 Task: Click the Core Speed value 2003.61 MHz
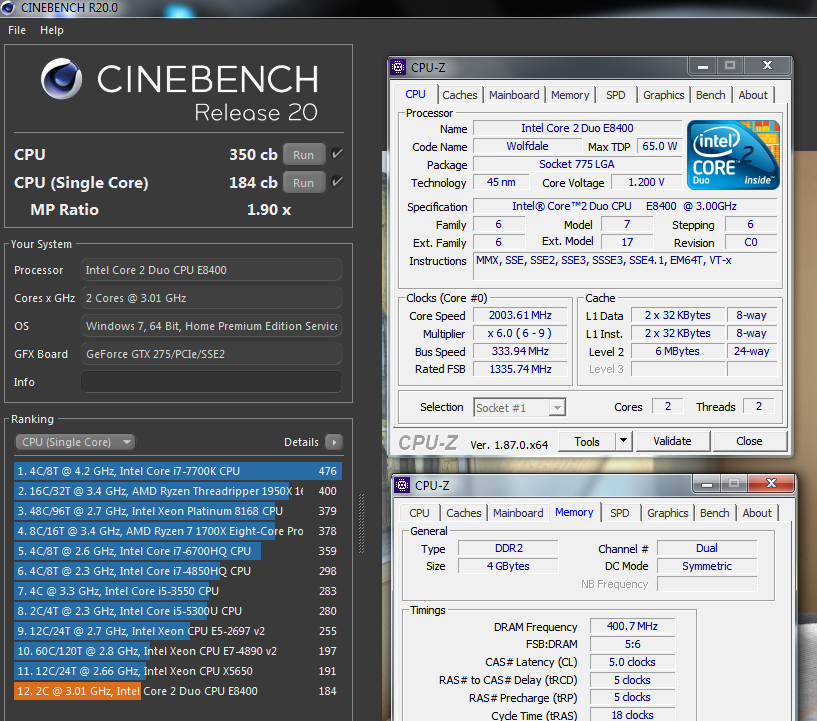520,315
